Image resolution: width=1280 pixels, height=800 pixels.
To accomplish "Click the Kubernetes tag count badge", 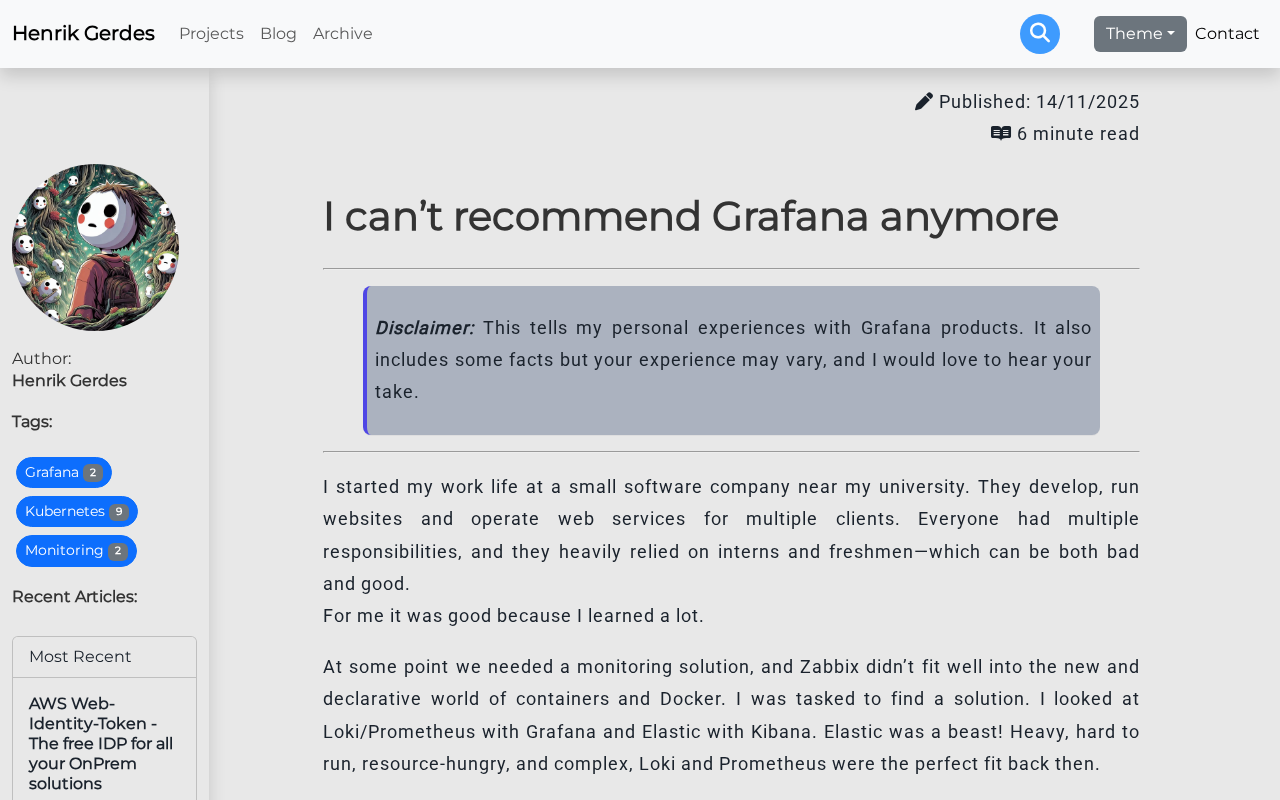I will (119, 510).
